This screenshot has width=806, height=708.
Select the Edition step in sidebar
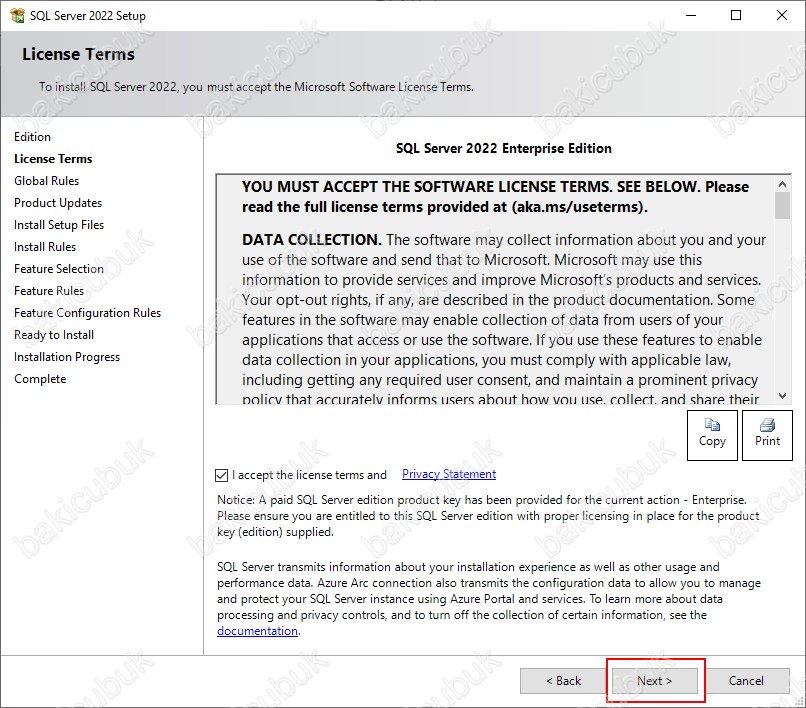click(32, 137)
